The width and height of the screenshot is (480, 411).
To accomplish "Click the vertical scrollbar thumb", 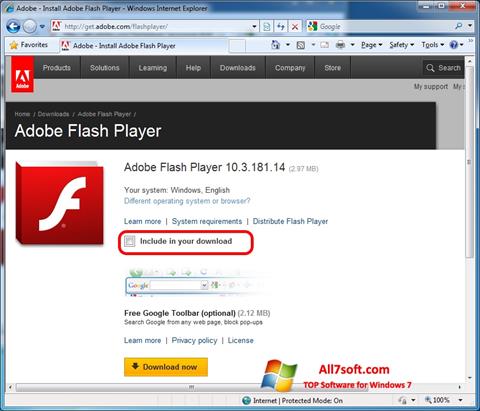I will pos(469,162).
